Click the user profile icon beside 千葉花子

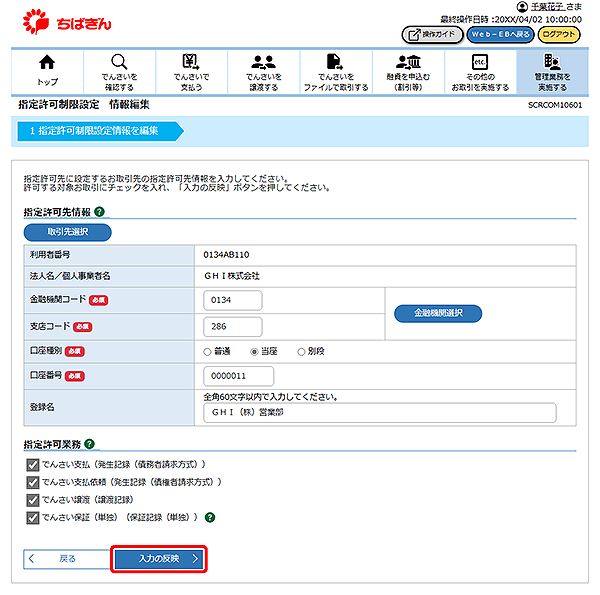pos(522,7)
